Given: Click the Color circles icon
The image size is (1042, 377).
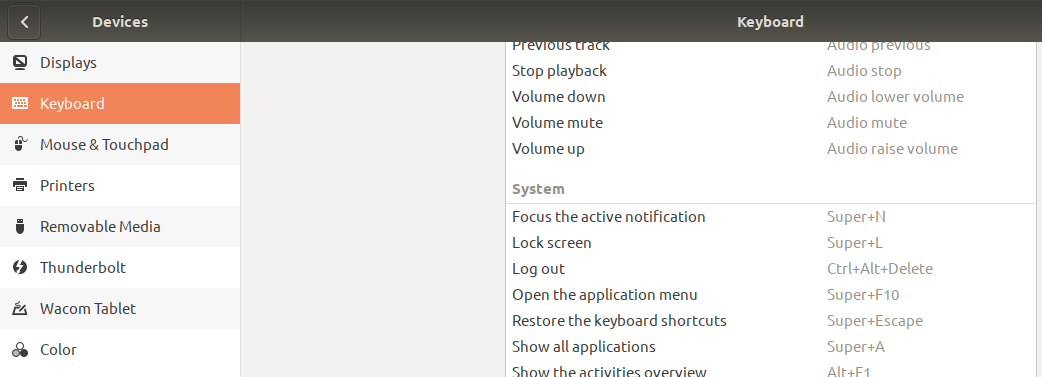Looking at the screenshot, I should (20, 350).
